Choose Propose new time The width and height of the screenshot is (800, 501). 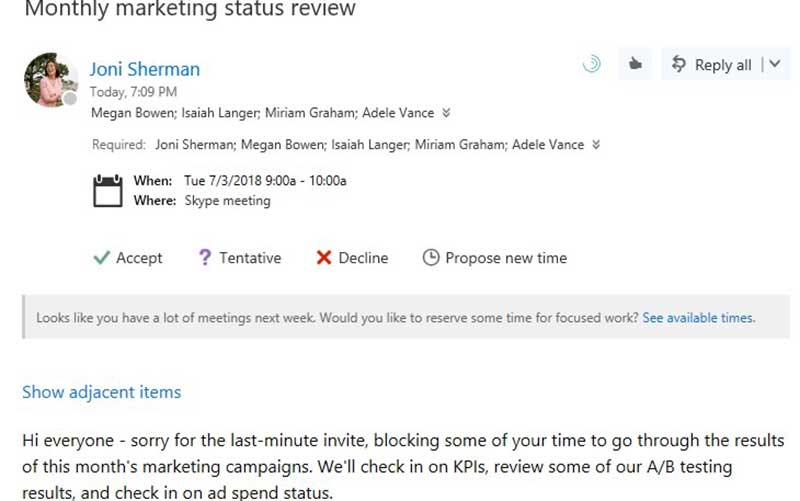[506, 258]
